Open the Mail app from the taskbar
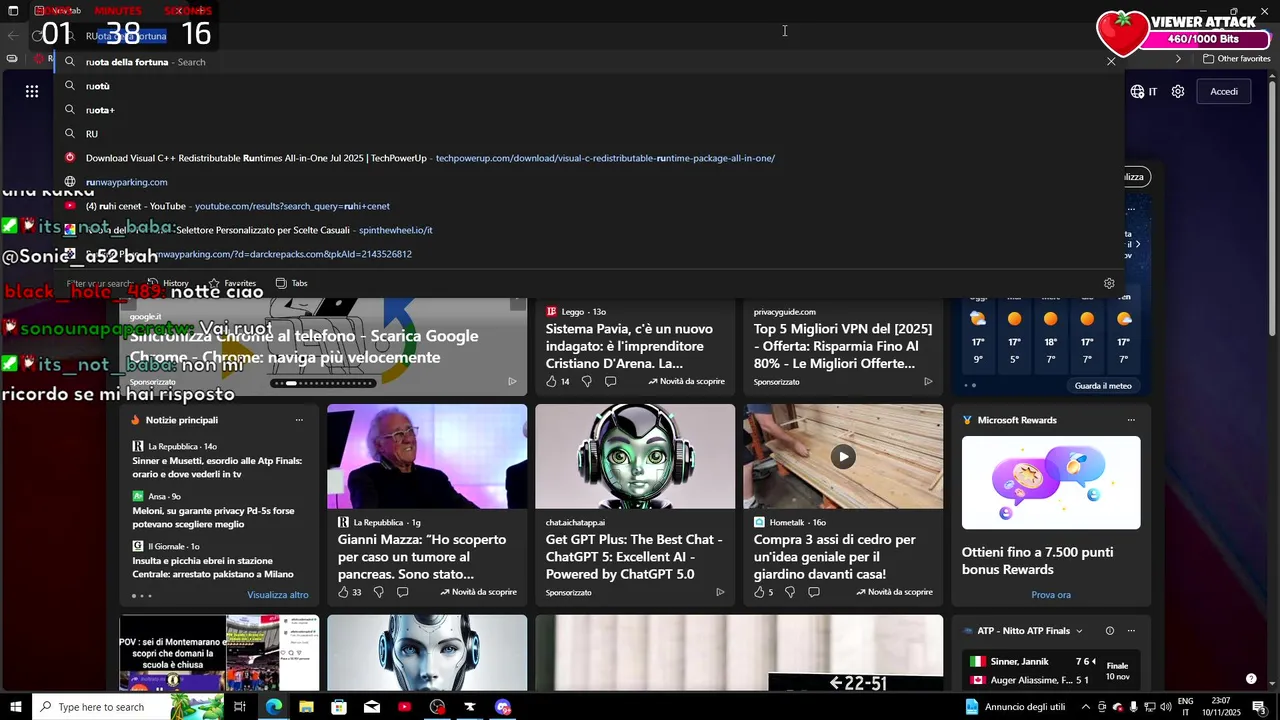The width and height of the screenshot is (1280, 720). (372, 707)
